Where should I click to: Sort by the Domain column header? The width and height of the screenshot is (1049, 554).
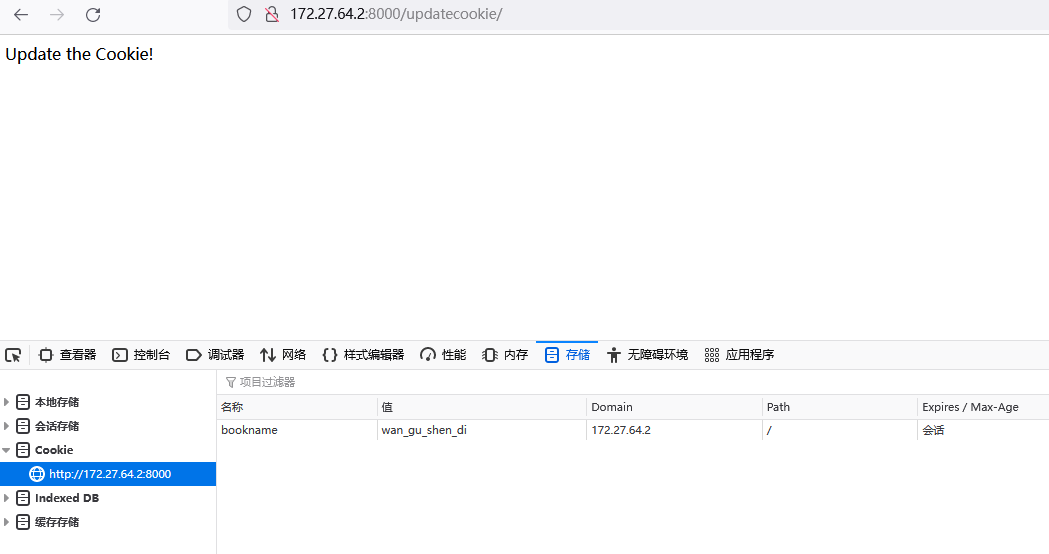tap(674, 407)
